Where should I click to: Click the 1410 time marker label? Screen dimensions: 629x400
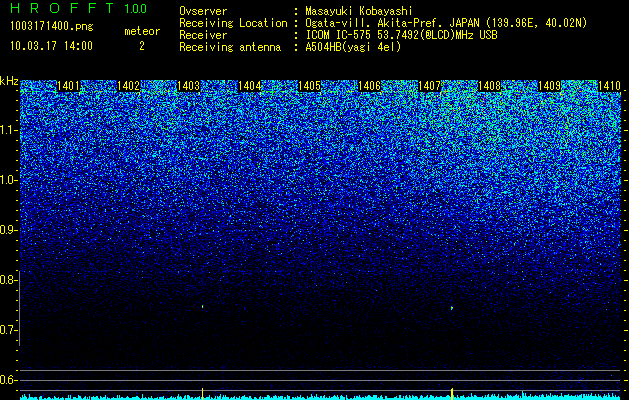(x=609, y=86)
